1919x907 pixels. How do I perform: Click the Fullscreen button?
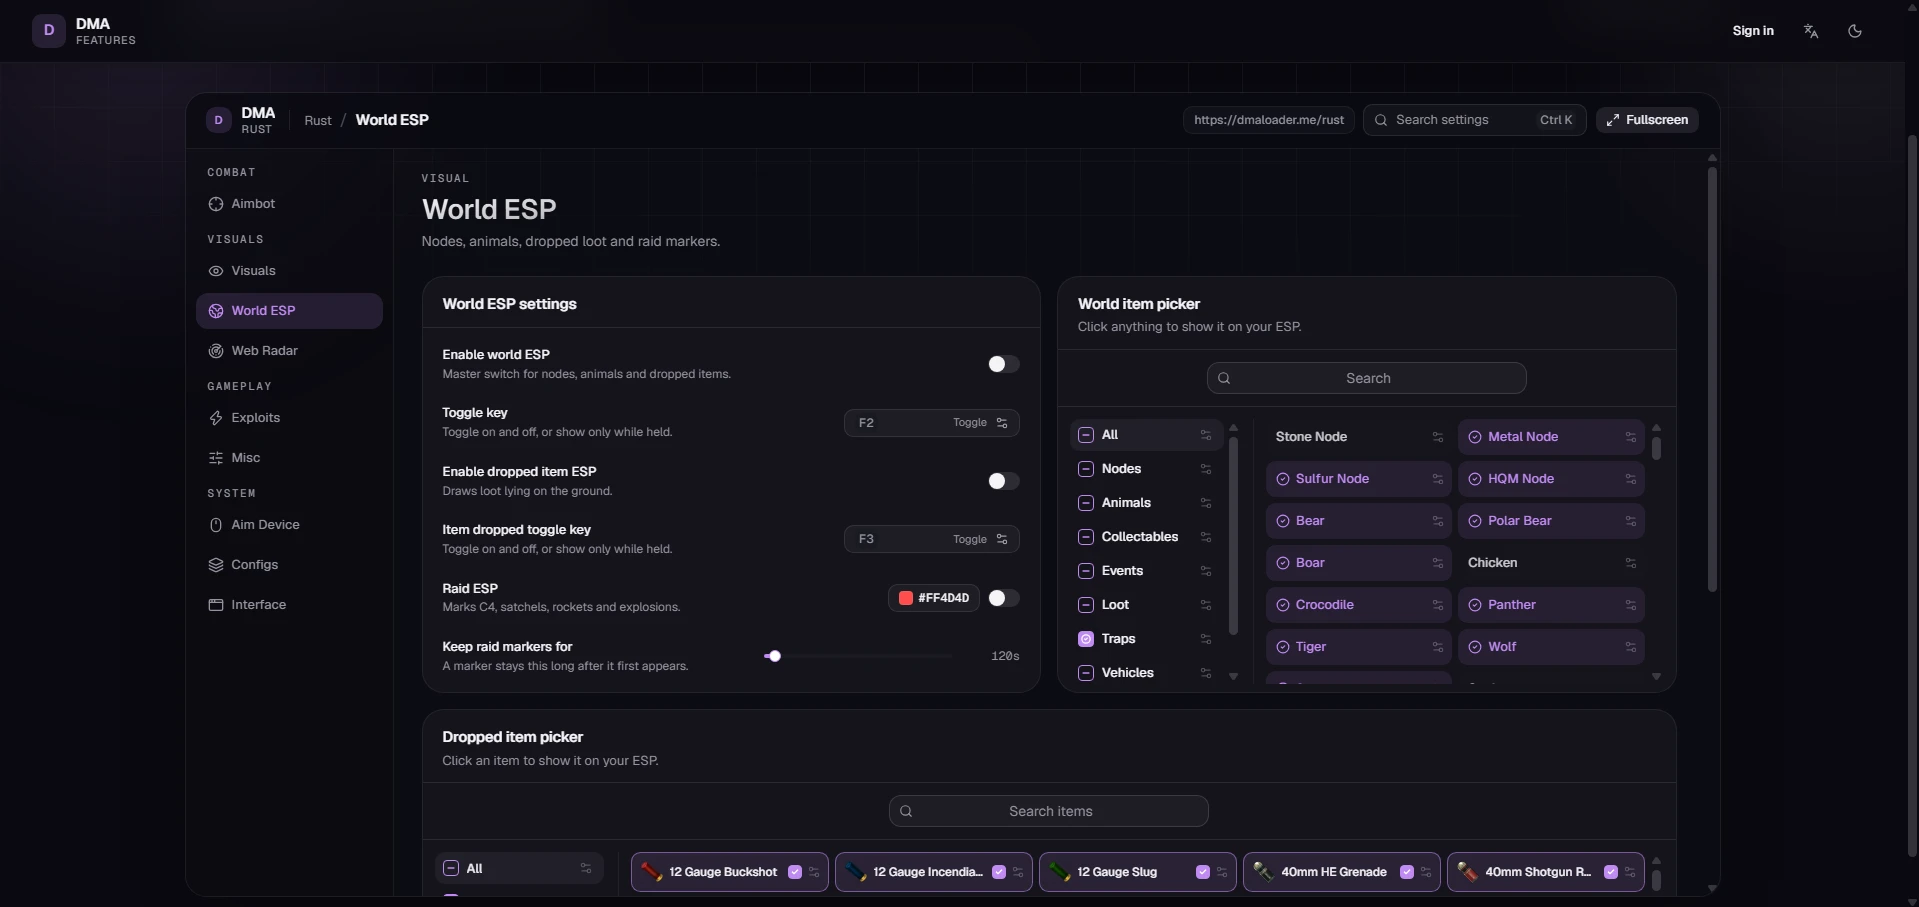click(x=1647, y=120)
